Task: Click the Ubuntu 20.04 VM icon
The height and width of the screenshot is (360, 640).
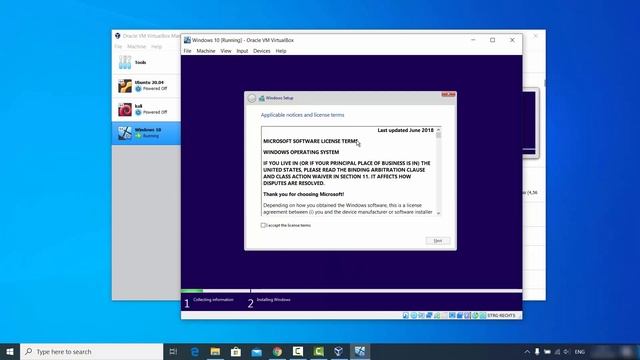Action: 125,86
